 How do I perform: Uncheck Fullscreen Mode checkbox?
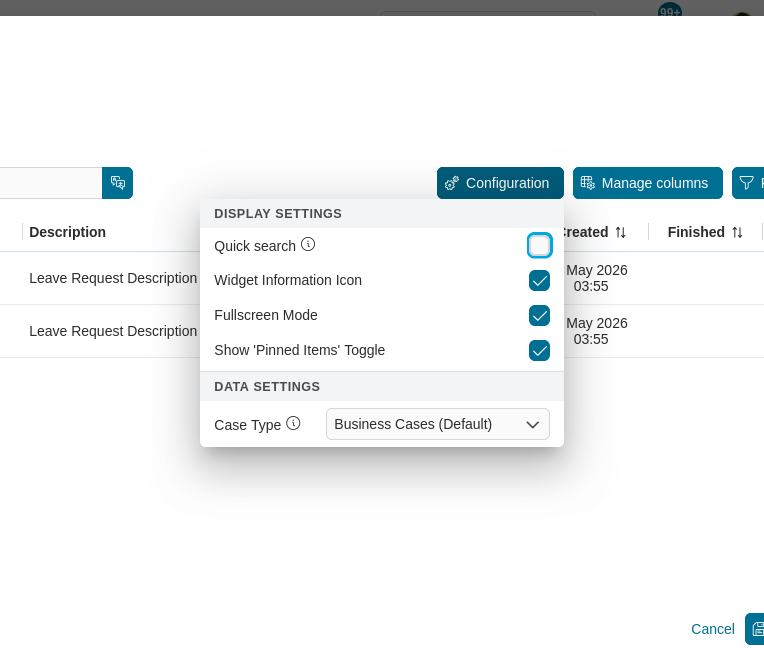pos(539,316)
